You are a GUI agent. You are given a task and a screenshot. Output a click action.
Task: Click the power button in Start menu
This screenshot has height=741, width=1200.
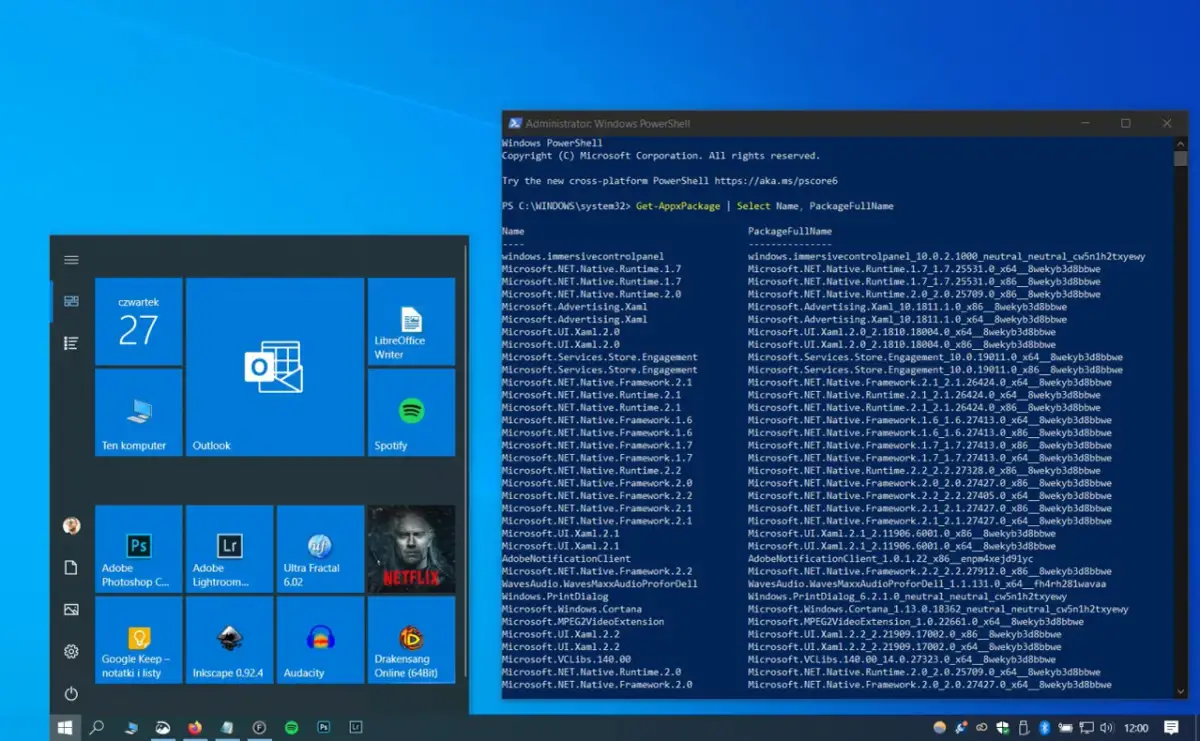pos(70,693)
